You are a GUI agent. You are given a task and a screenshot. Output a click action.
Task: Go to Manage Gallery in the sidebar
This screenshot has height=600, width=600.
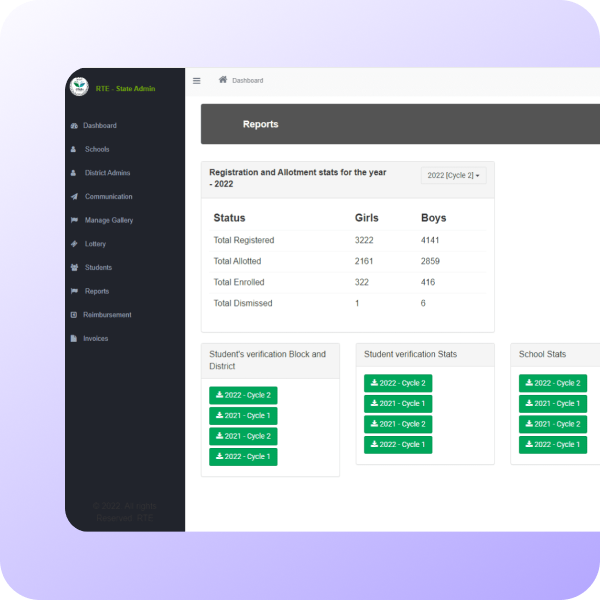click(108, 220)
